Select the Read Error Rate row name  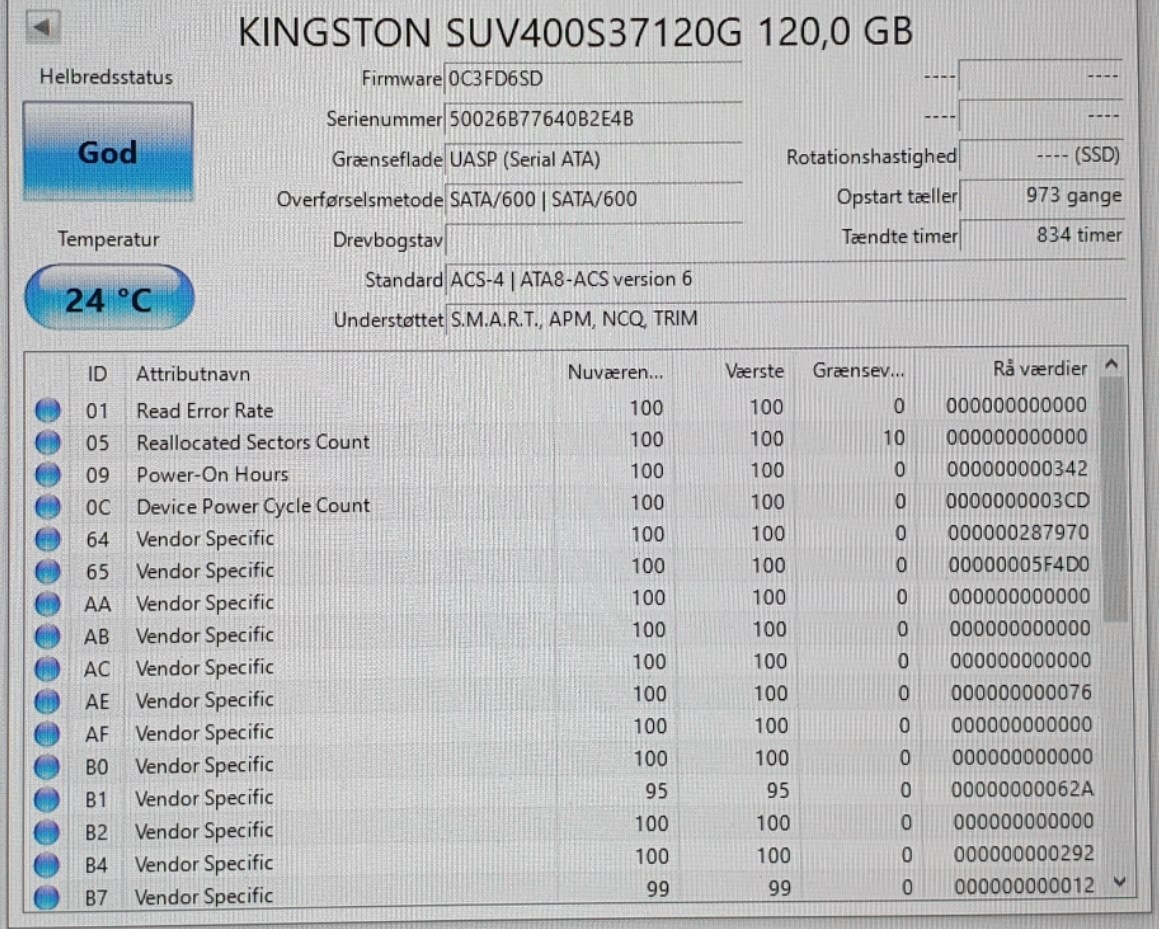tap(205, 410)
